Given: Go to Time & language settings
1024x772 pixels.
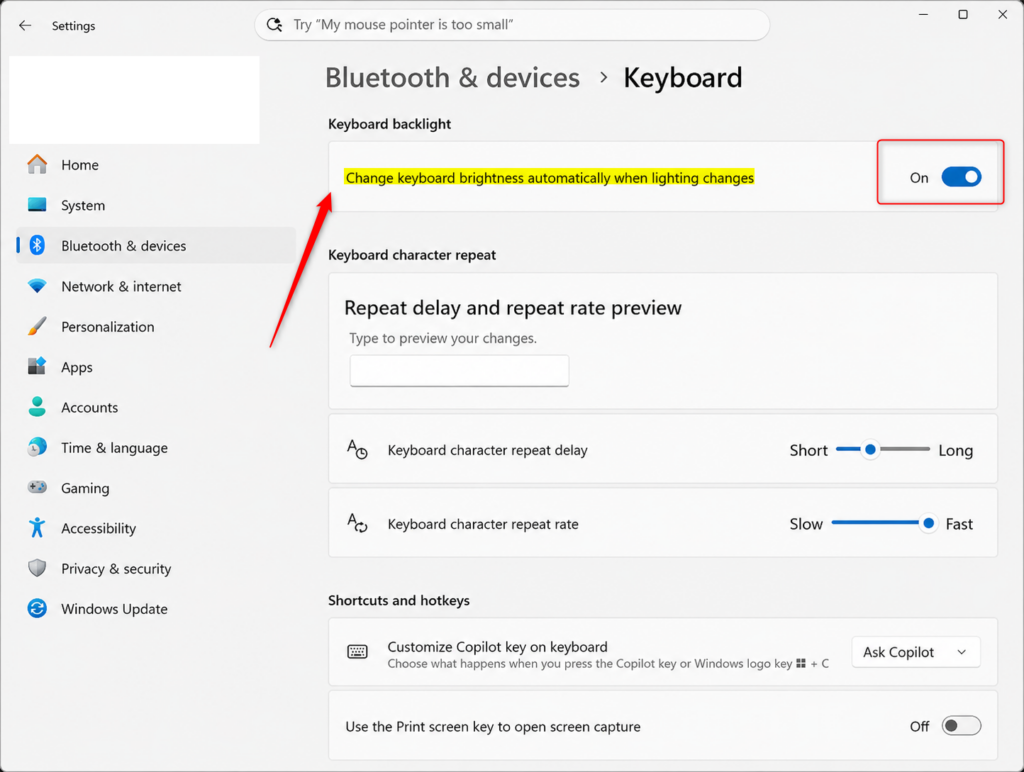Looking at the screenshot, I should (155, 448).
